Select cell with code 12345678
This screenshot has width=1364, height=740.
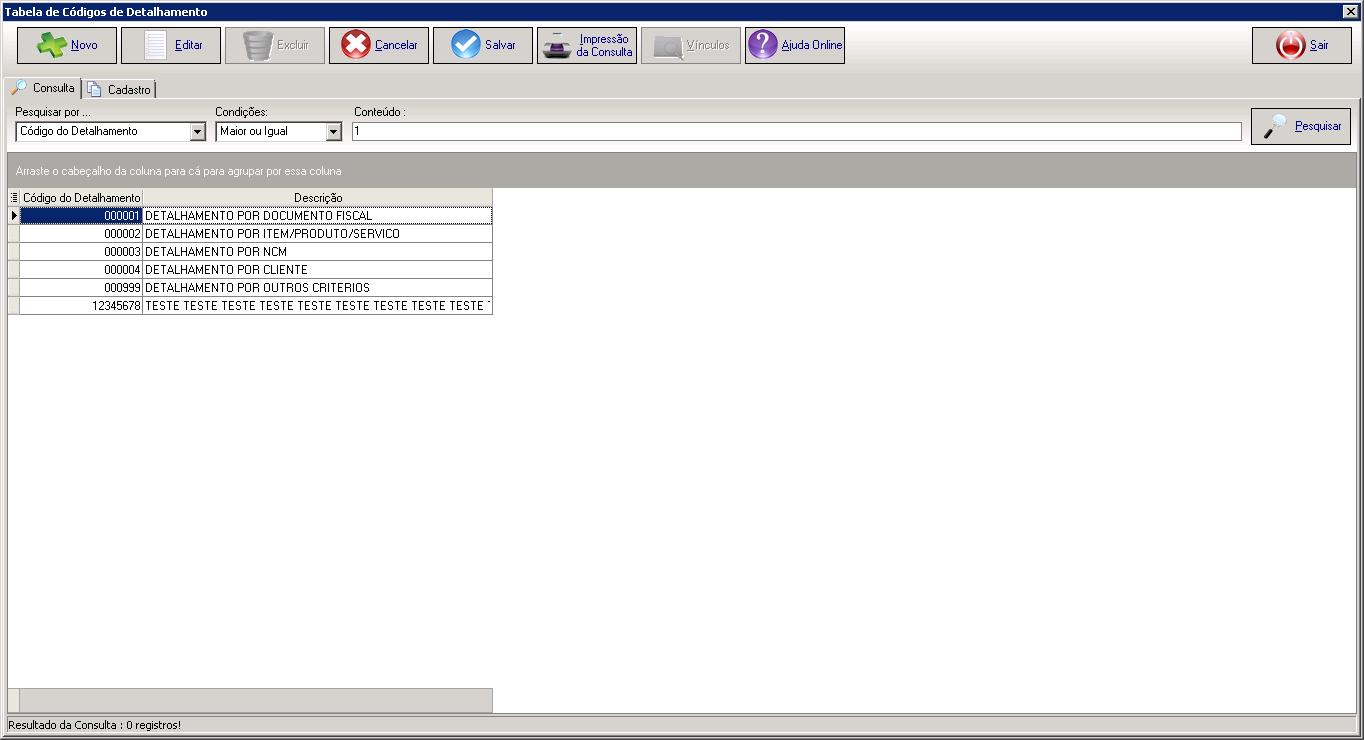82,306
